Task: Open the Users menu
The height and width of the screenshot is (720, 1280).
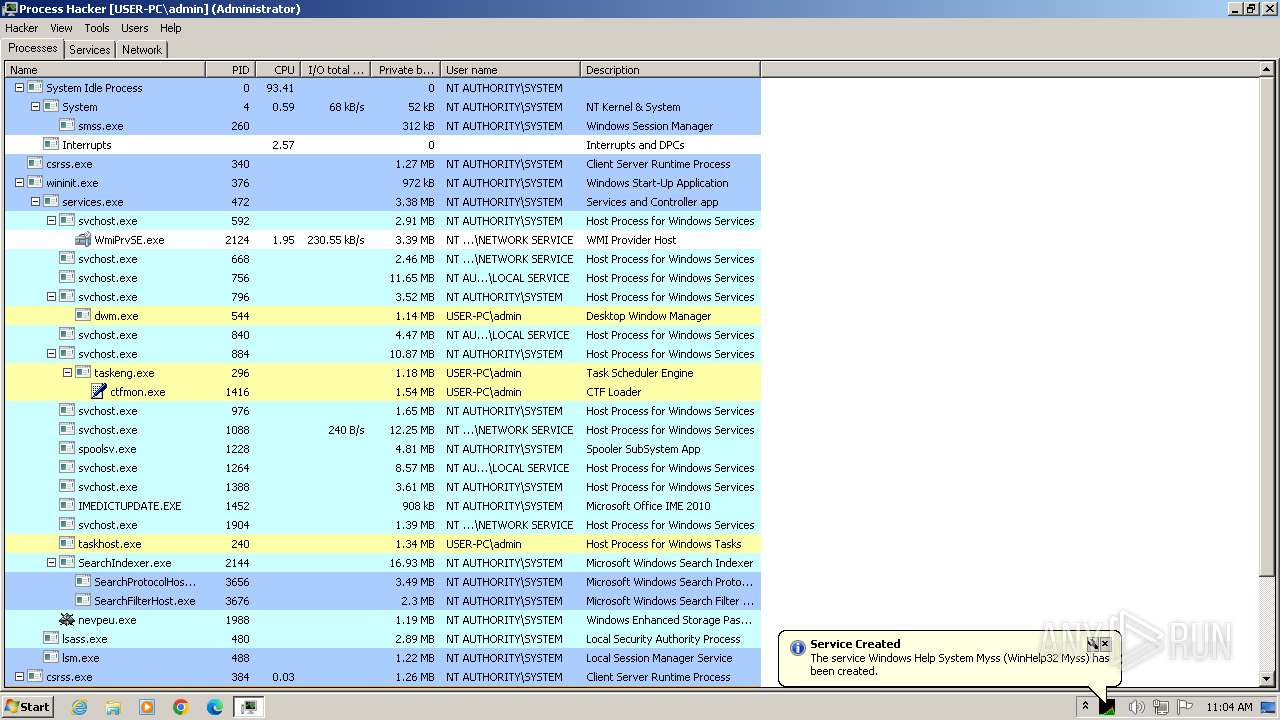Action: [x=134, y=28]
